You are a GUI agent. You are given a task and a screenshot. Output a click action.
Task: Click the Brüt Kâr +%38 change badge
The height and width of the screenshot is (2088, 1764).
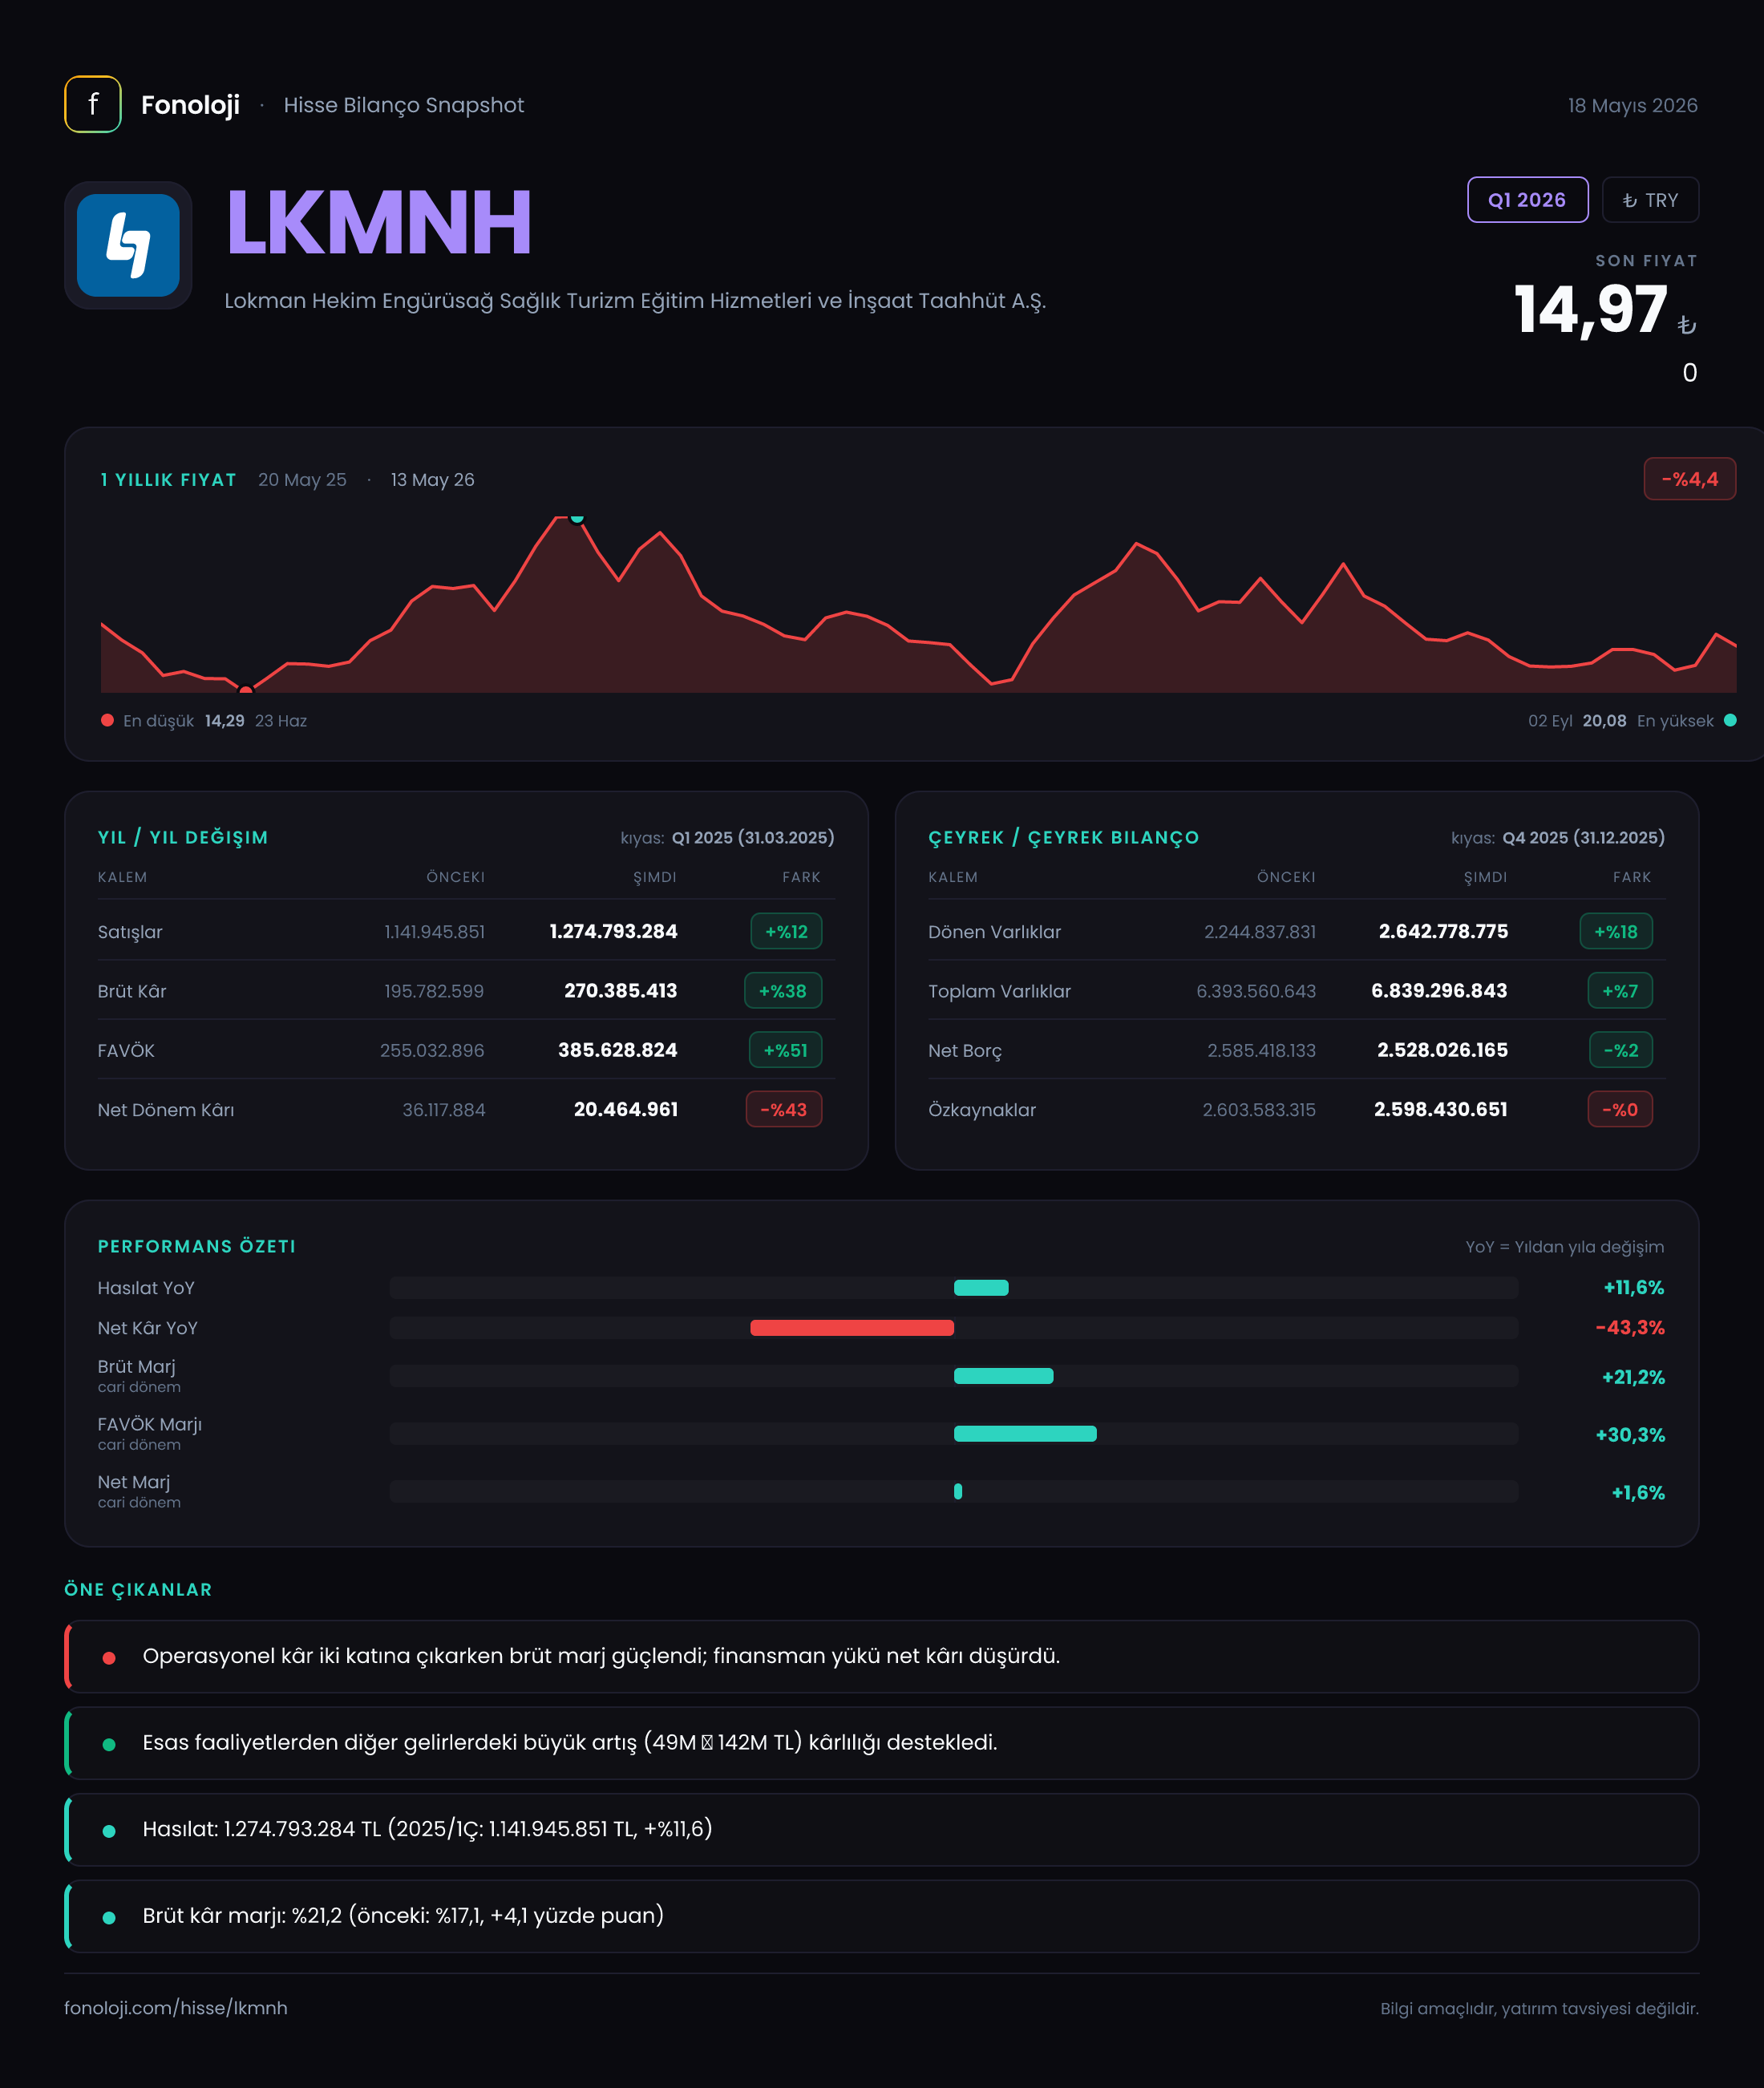(x=783, y=991)
